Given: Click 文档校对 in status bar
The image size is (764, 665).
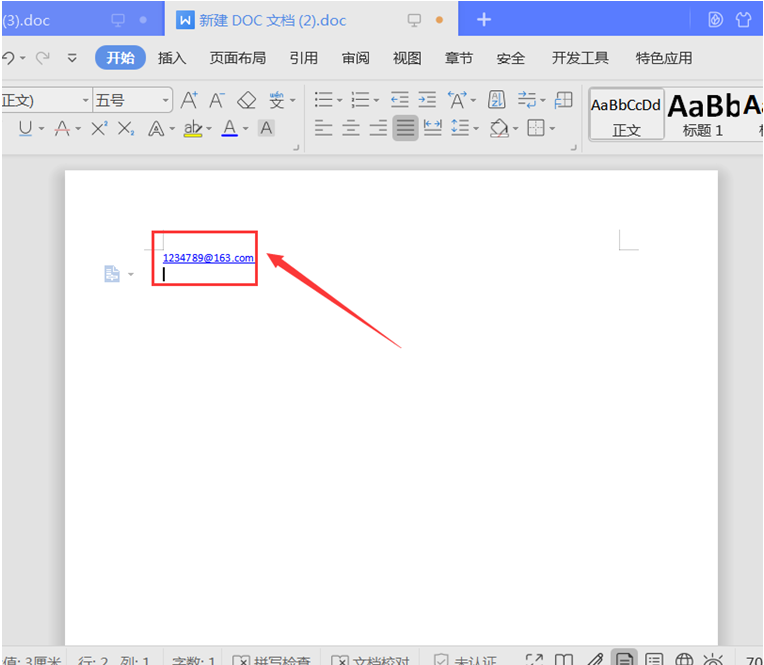Looking at the screenshot, I should pos(371,660).
